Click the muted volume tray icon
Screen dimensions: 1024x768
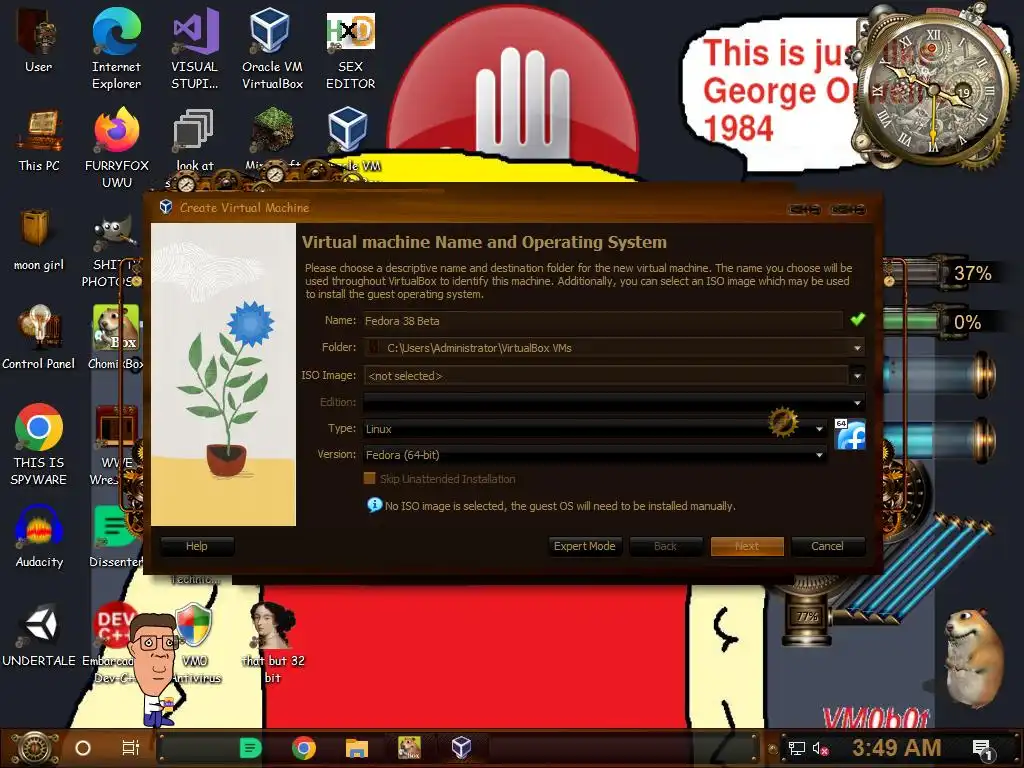point(821,748)
